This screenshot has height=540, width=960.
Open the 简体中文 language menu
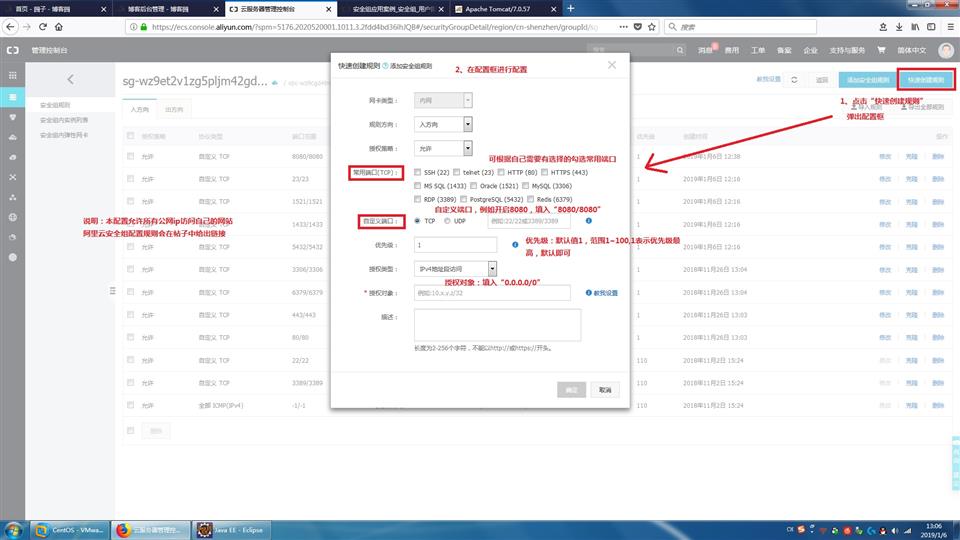point(912,50)
